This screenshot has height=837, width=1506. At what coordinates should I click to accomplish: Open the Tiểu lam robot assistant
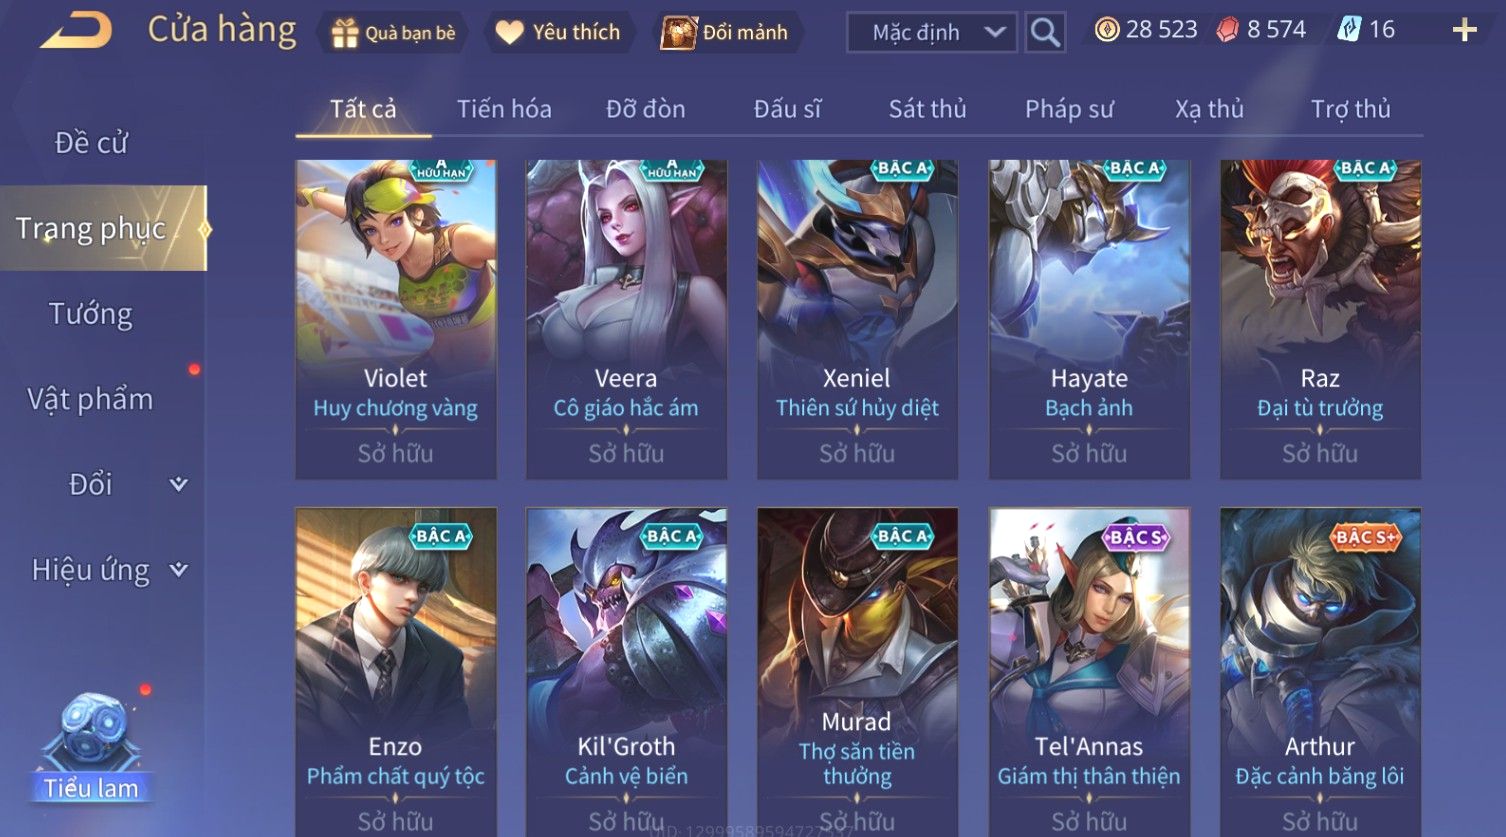(91, 748)
